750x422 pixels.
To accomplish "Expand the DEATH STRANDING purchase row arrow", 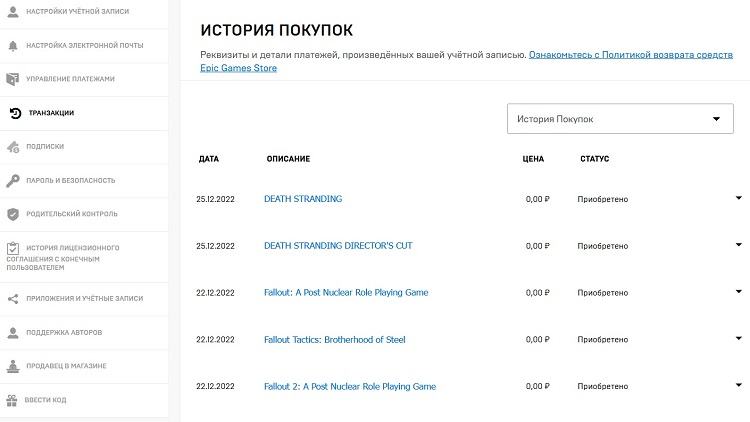I will click(x=738, y=198).
